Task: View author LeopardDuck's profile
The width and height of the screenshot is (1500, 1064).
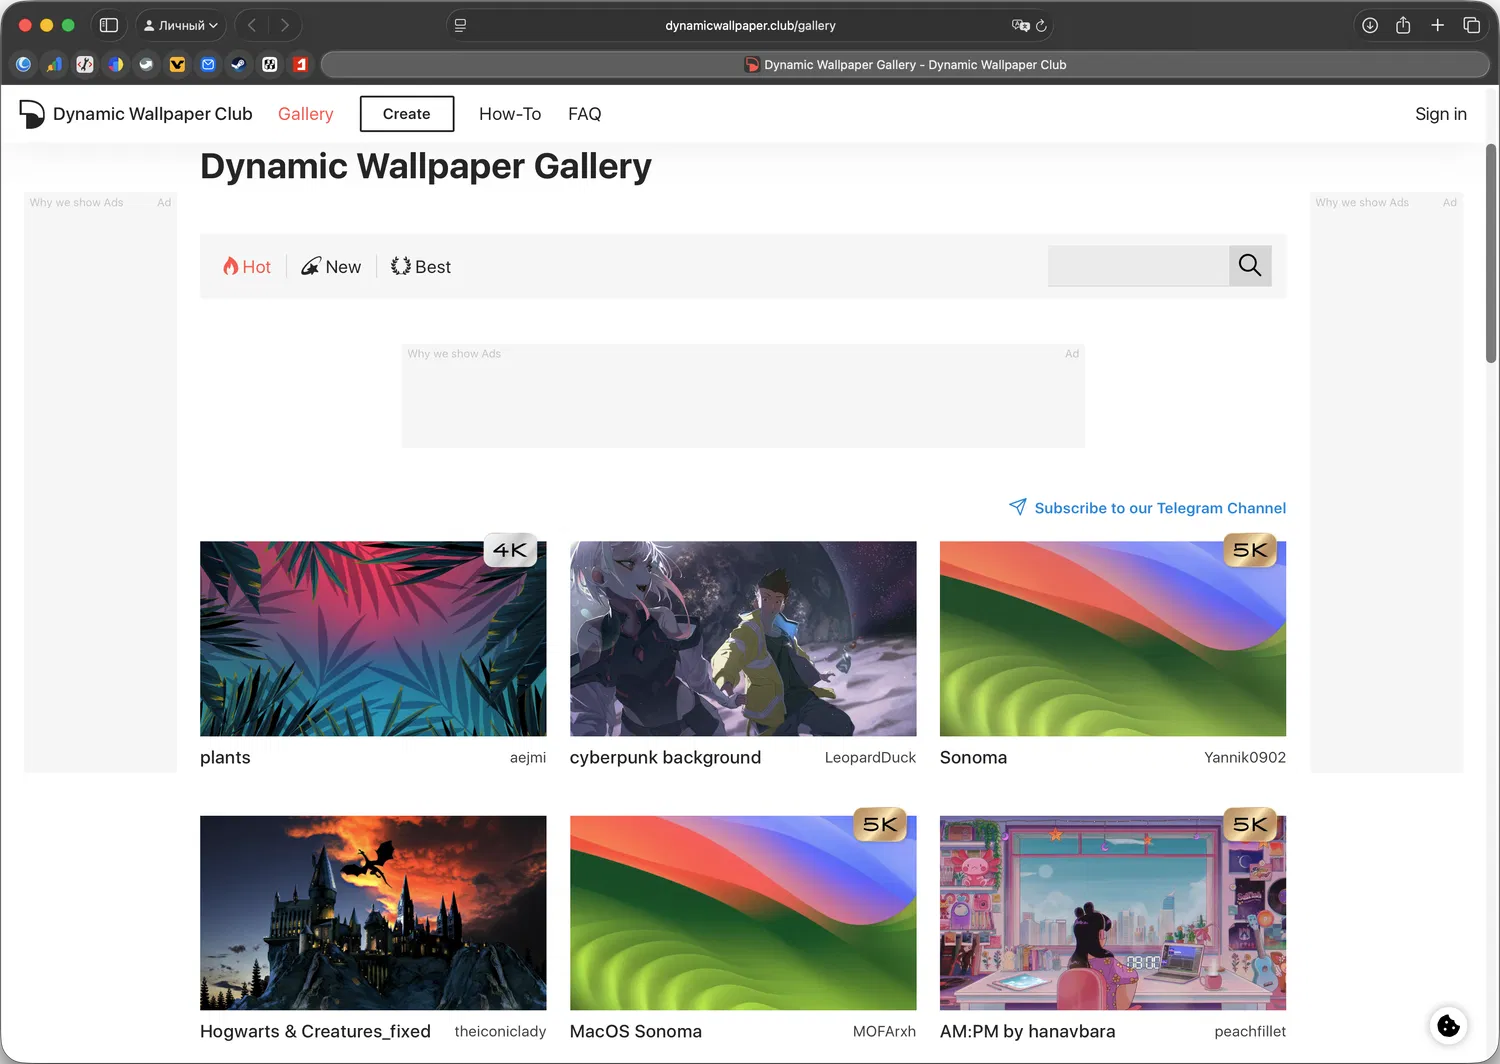Action: pyautogui.click(x=870, y=758)
